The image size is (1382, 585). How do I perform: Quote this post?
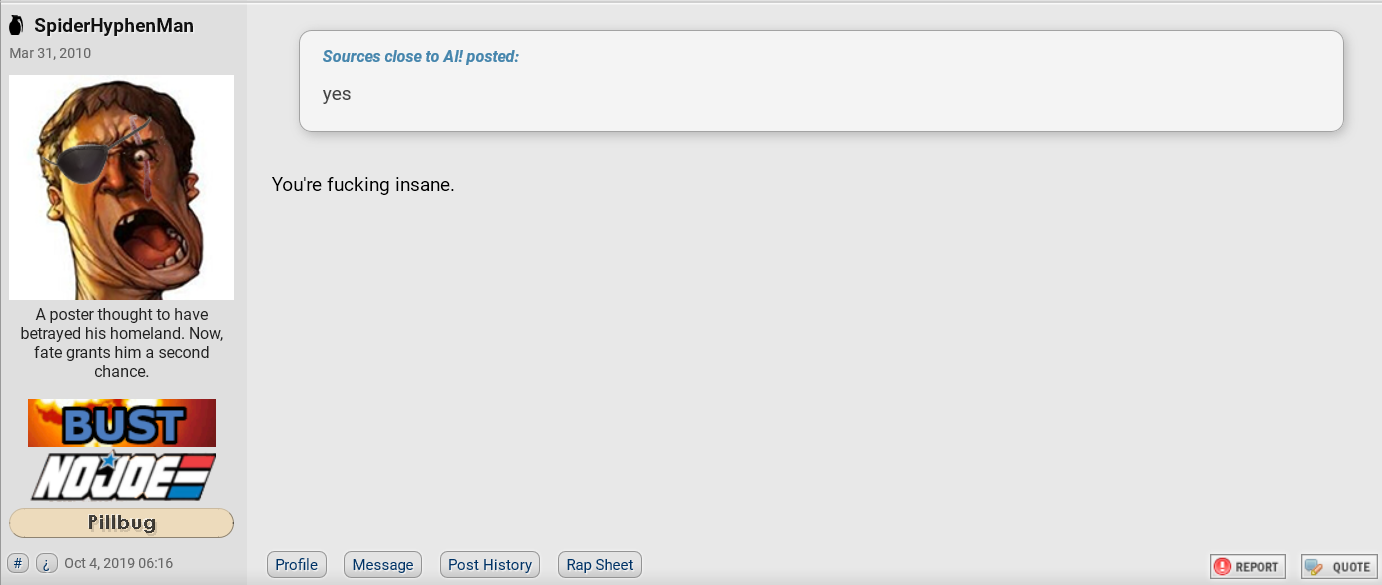(x=1339, y=566)
